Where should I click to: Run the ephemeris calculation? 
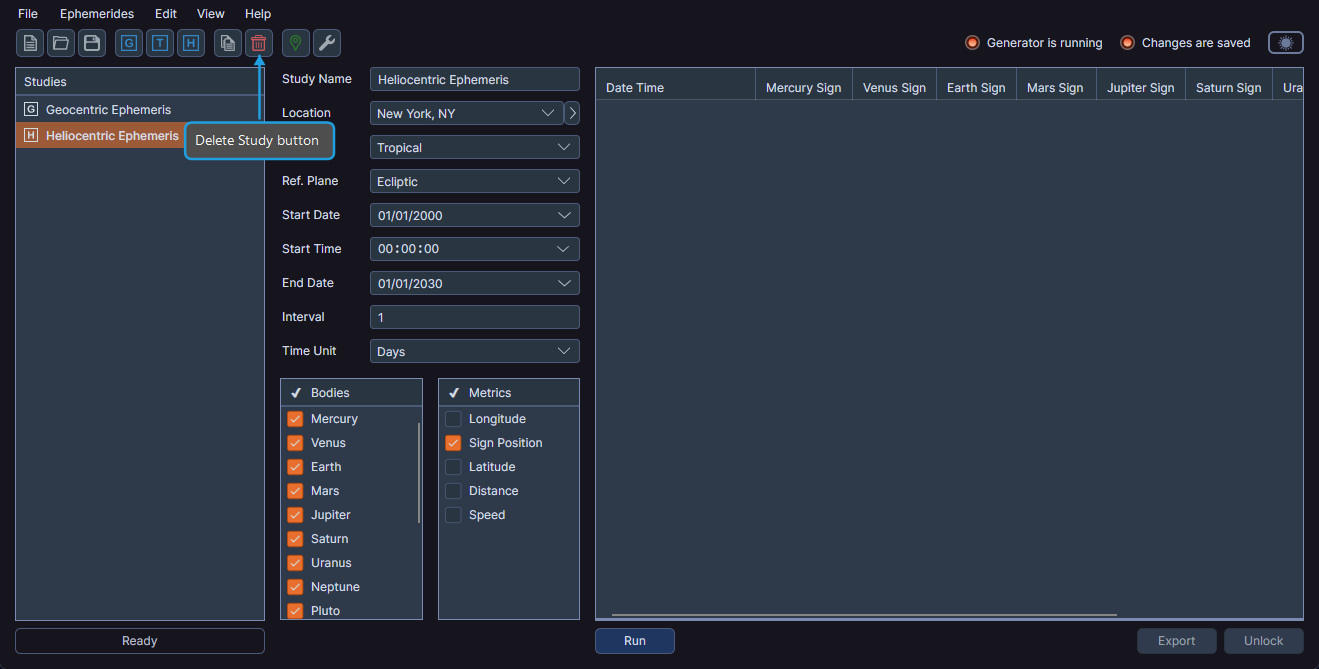(x=634, y=640)
